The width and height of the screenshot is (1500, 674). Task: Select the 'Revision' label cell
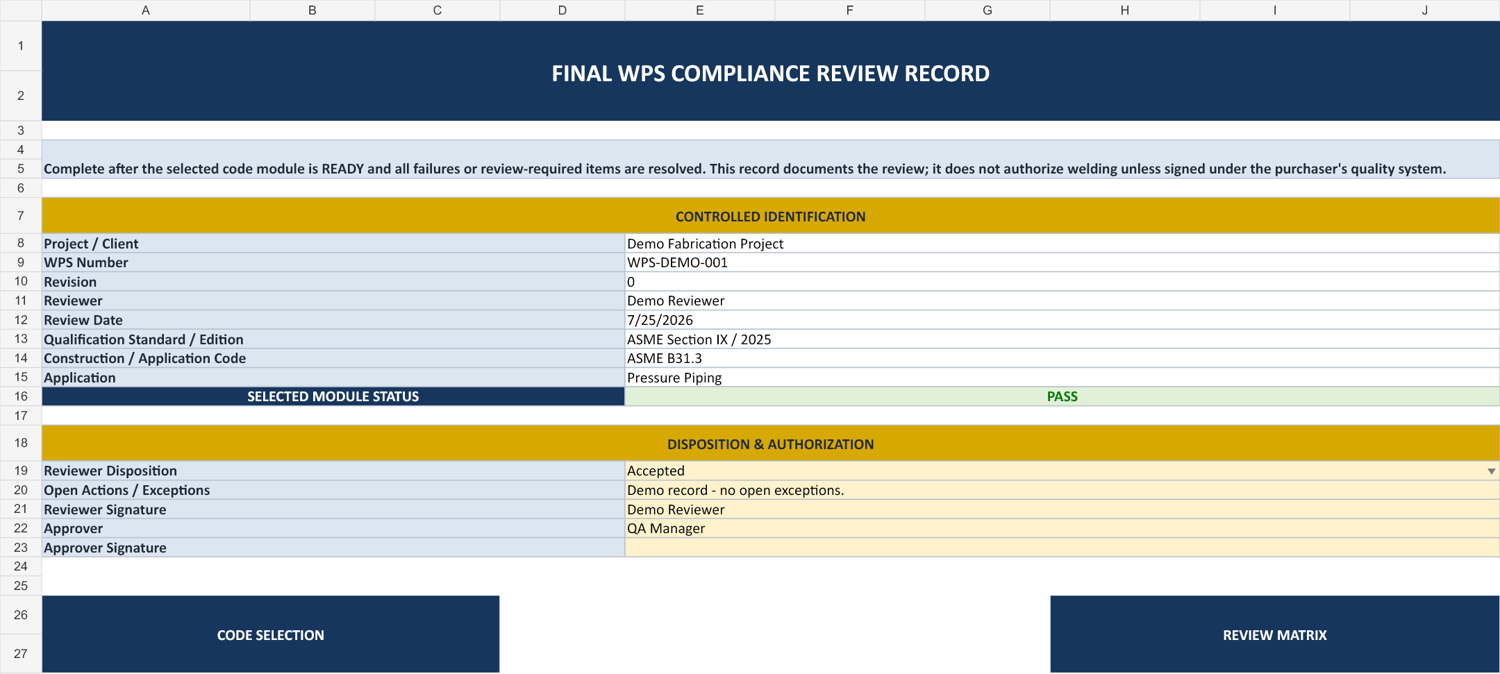333,281
